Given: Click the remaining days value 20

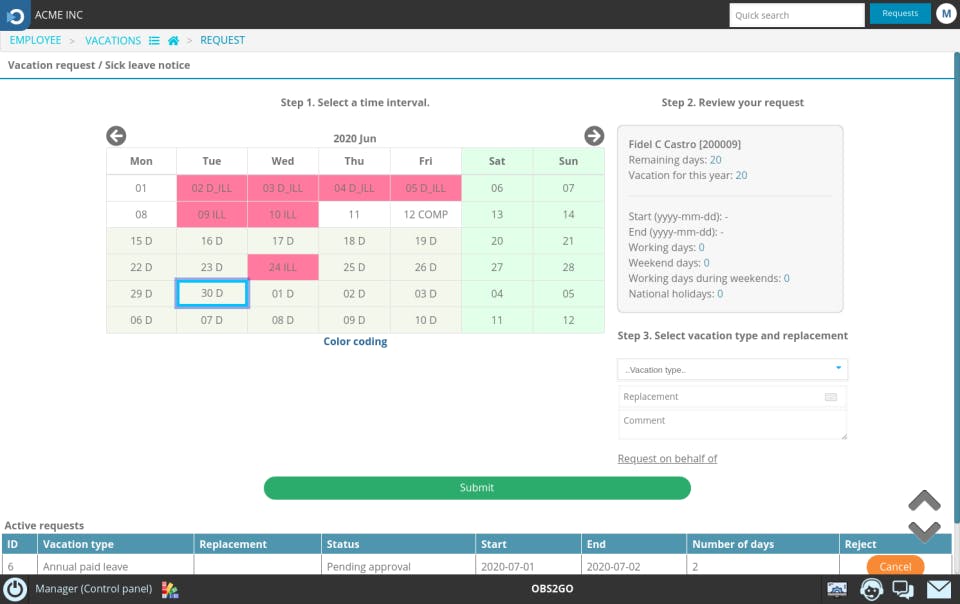Looking at the screenshot, I should (716, 160).
